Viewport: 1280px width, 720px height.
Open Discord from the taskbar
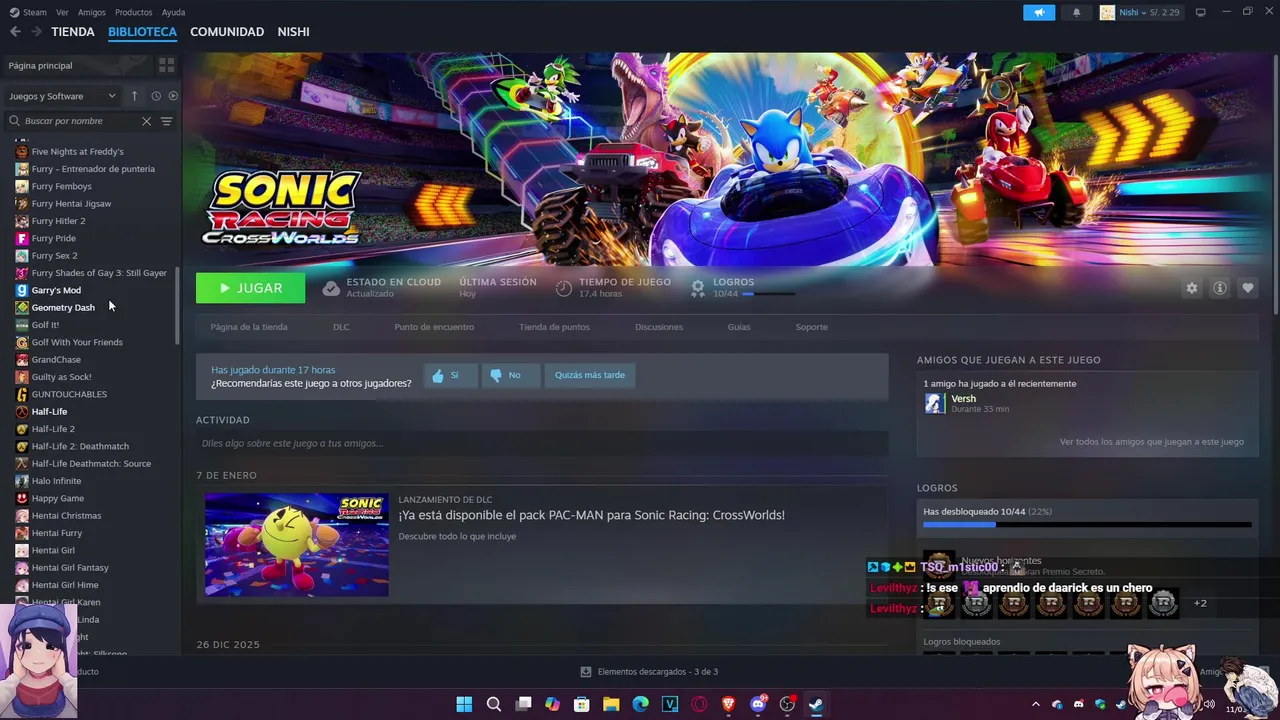(758, 704)
